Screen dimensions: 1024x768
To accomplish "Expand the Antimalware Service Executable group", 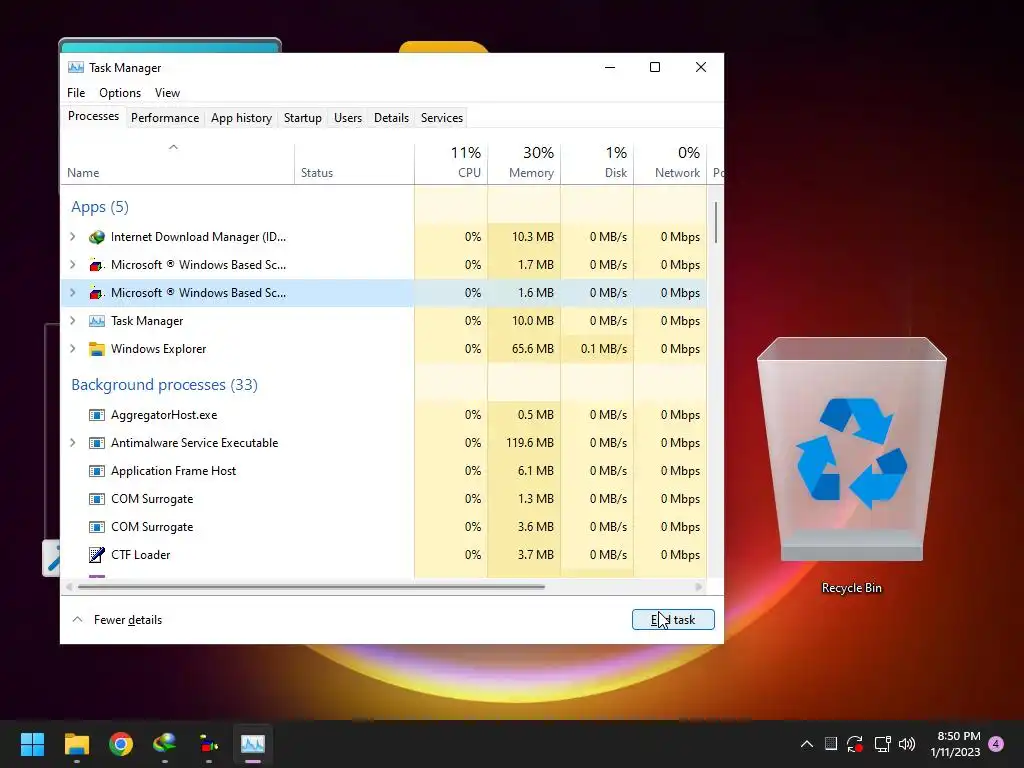I will [x=73, y=443].
